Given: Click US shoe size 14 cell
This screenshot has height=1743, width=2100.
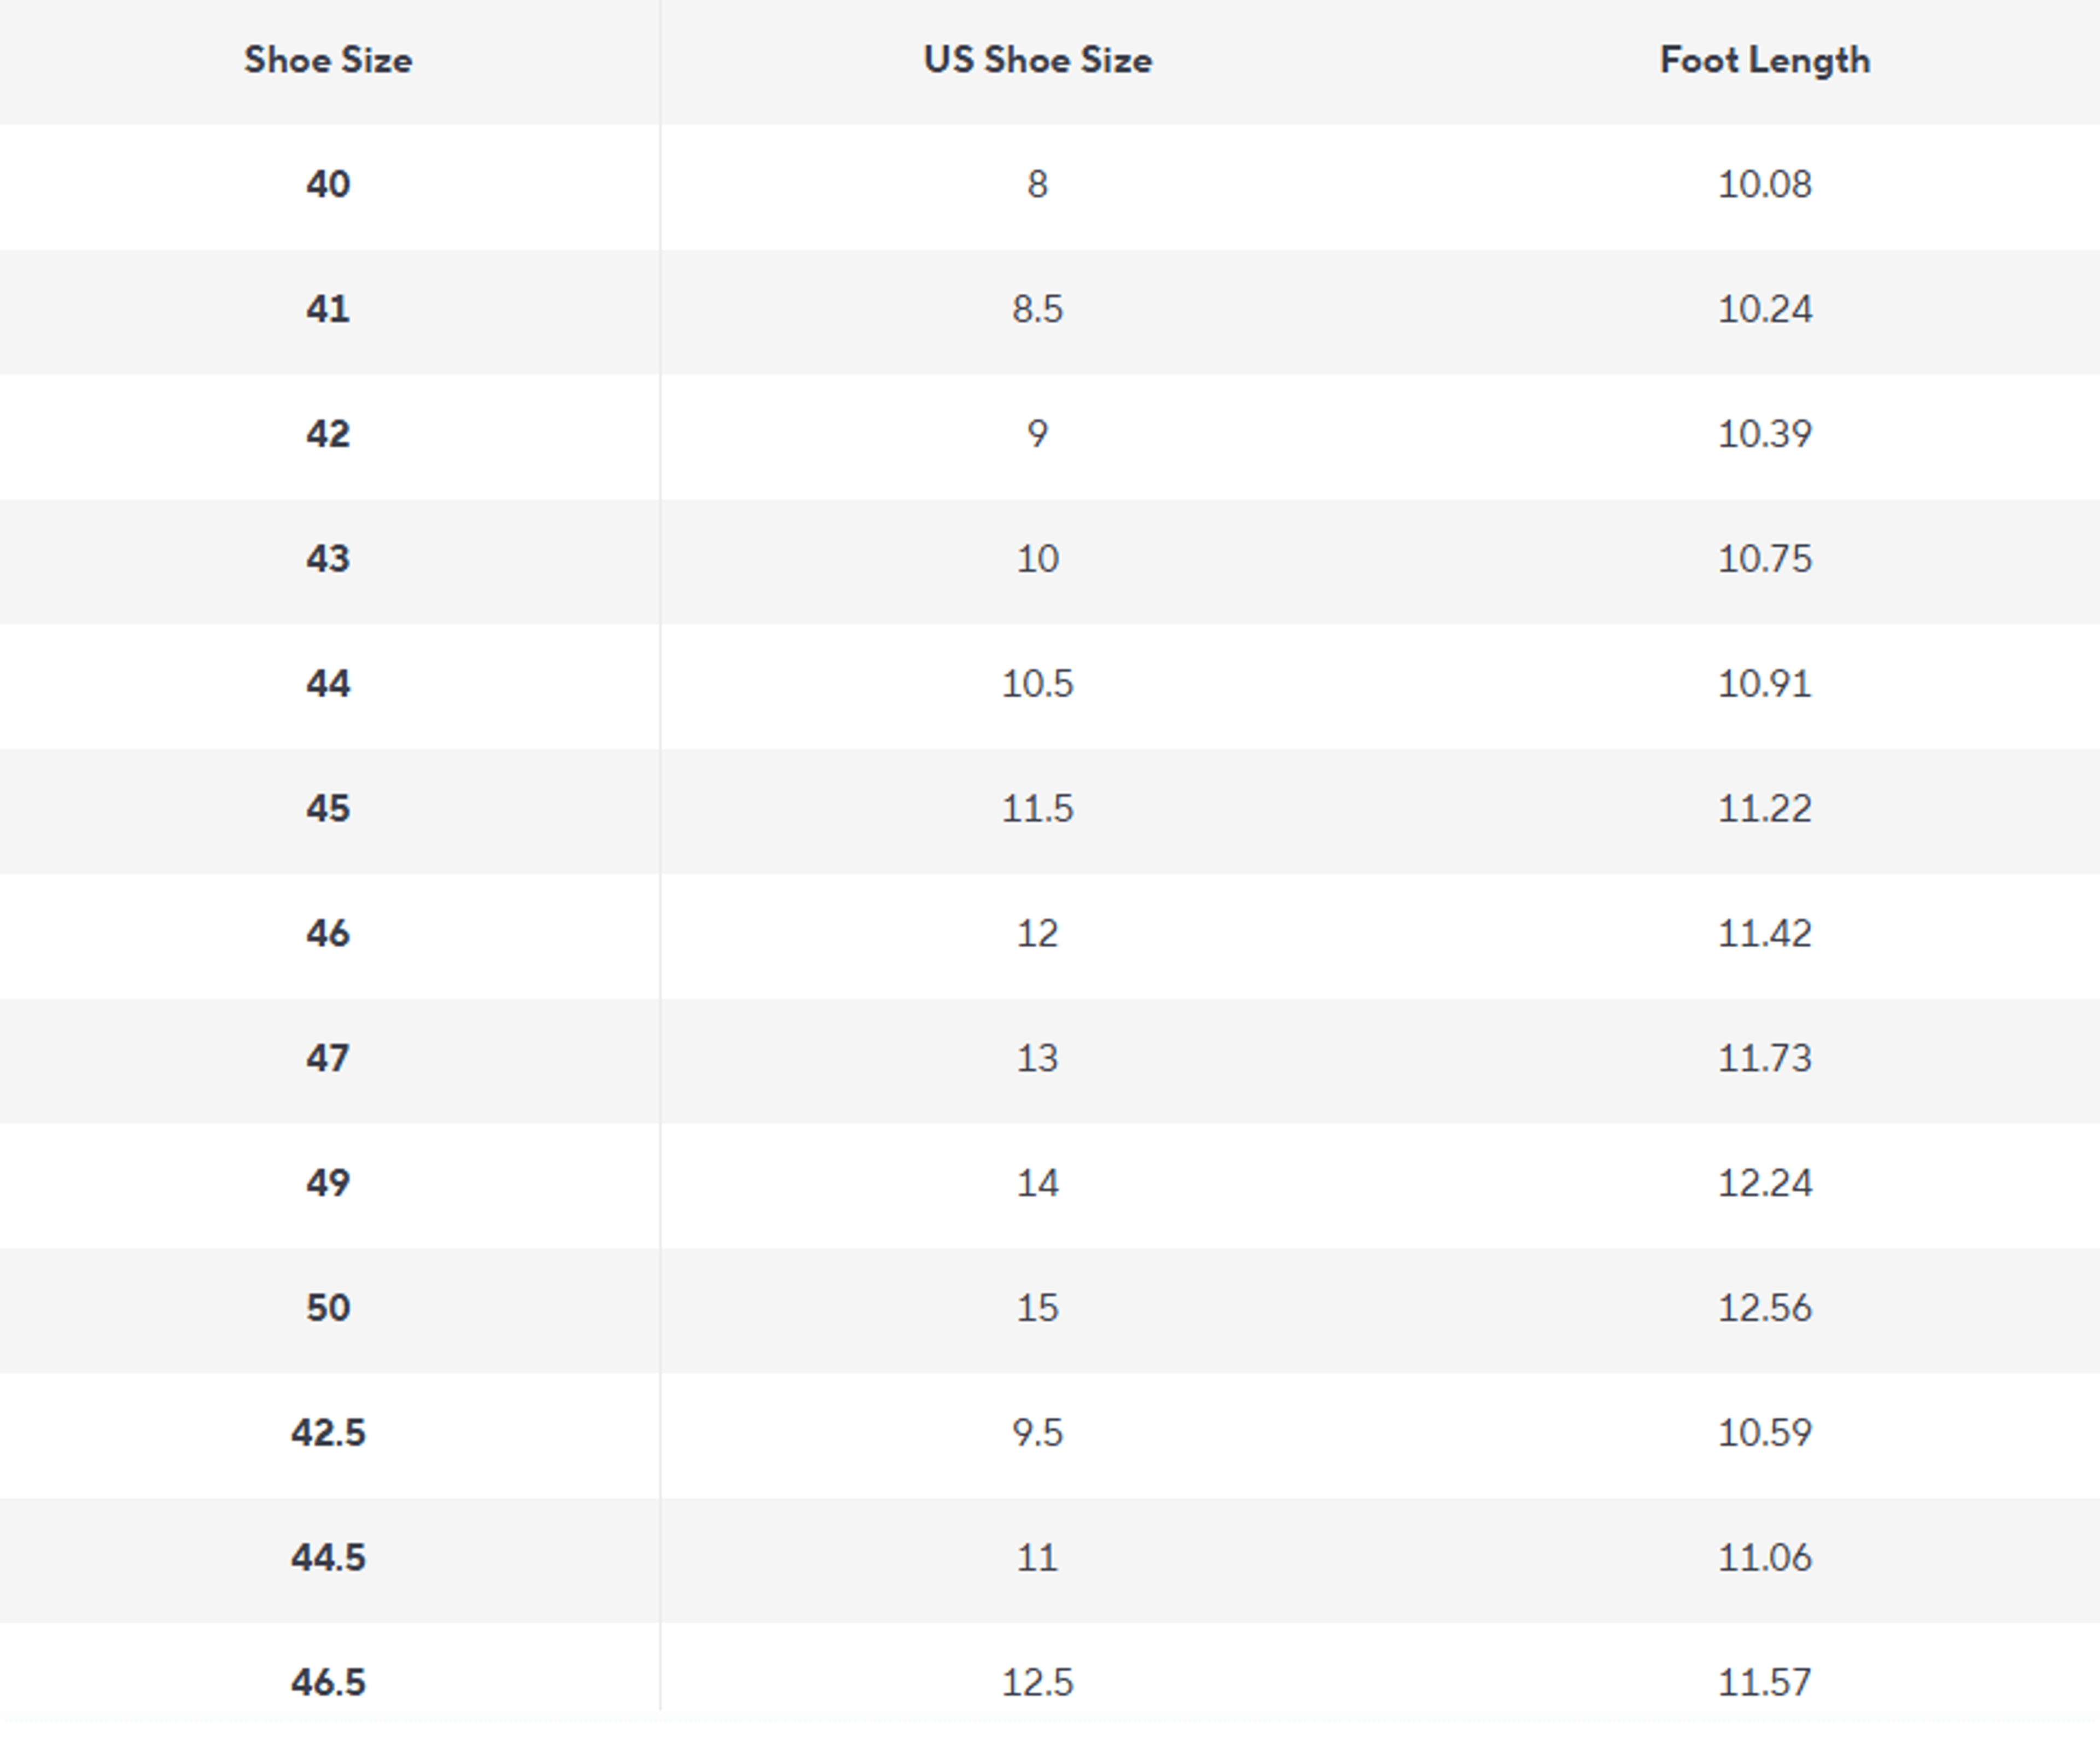Looking at the screenshot, I should (x=1037, y=1184).
